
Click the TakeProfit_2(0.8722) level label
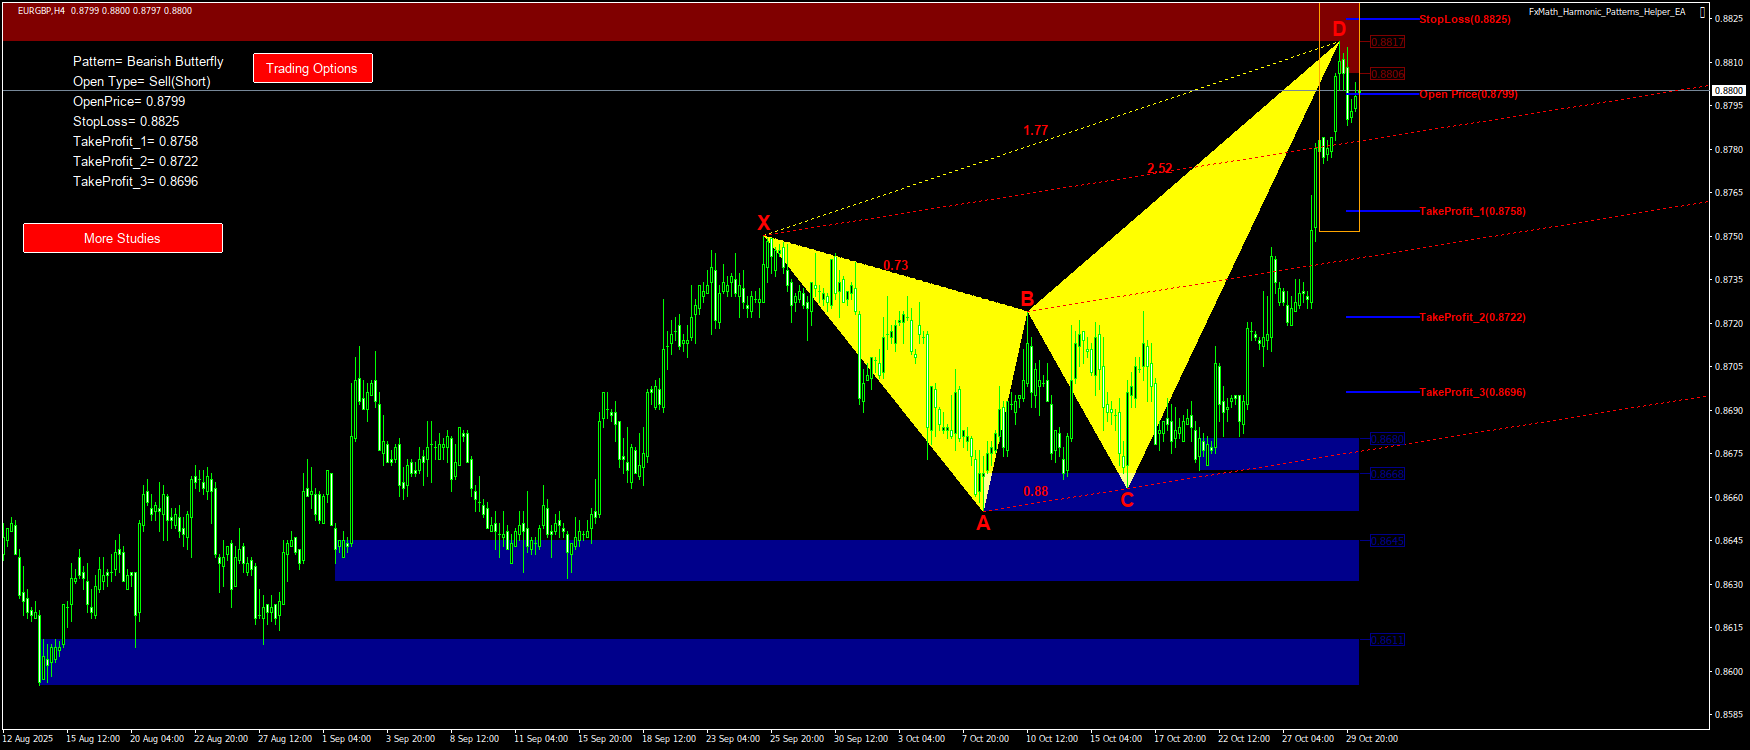[x=1472, y=317]
